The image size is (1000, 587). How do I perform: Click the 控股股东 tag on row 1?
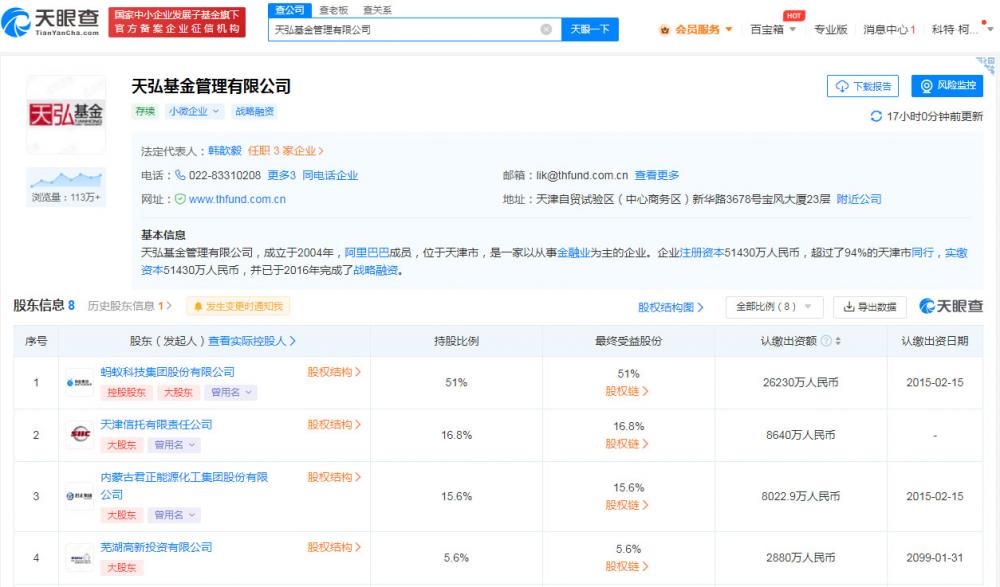[x=126, y=392]
